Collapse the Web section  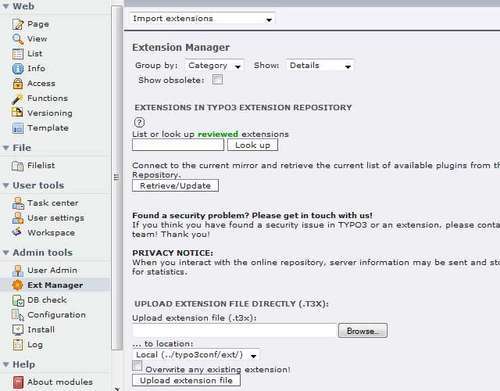pos(5,6)
